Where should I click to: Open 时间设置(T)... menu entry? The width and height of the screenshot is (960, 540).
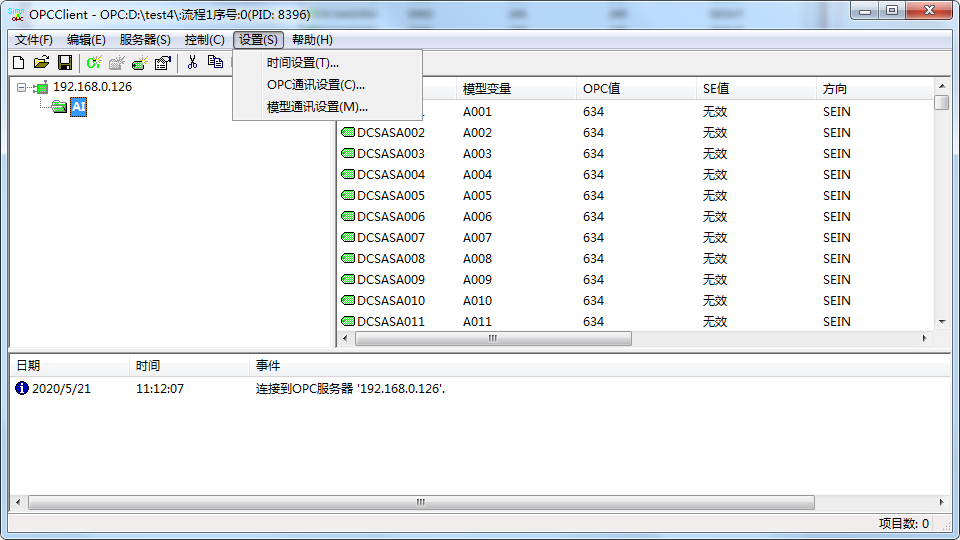click(302, 63)
